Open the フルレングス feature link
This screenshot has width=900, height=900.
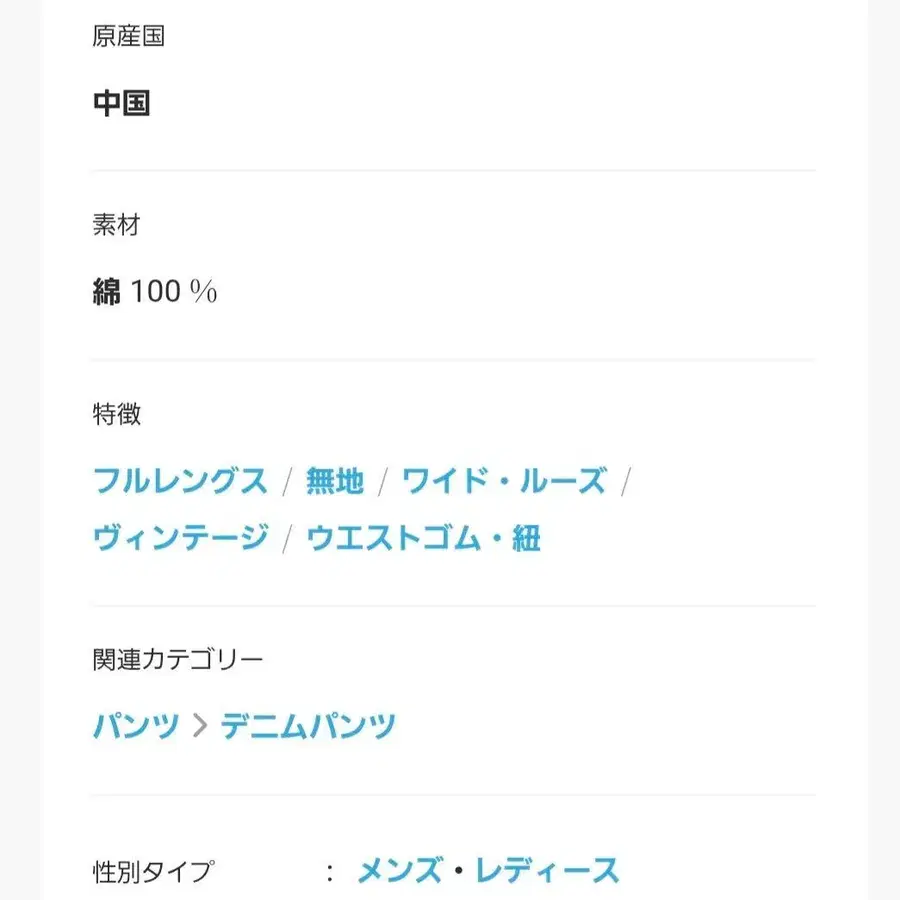tap(180, 481)
